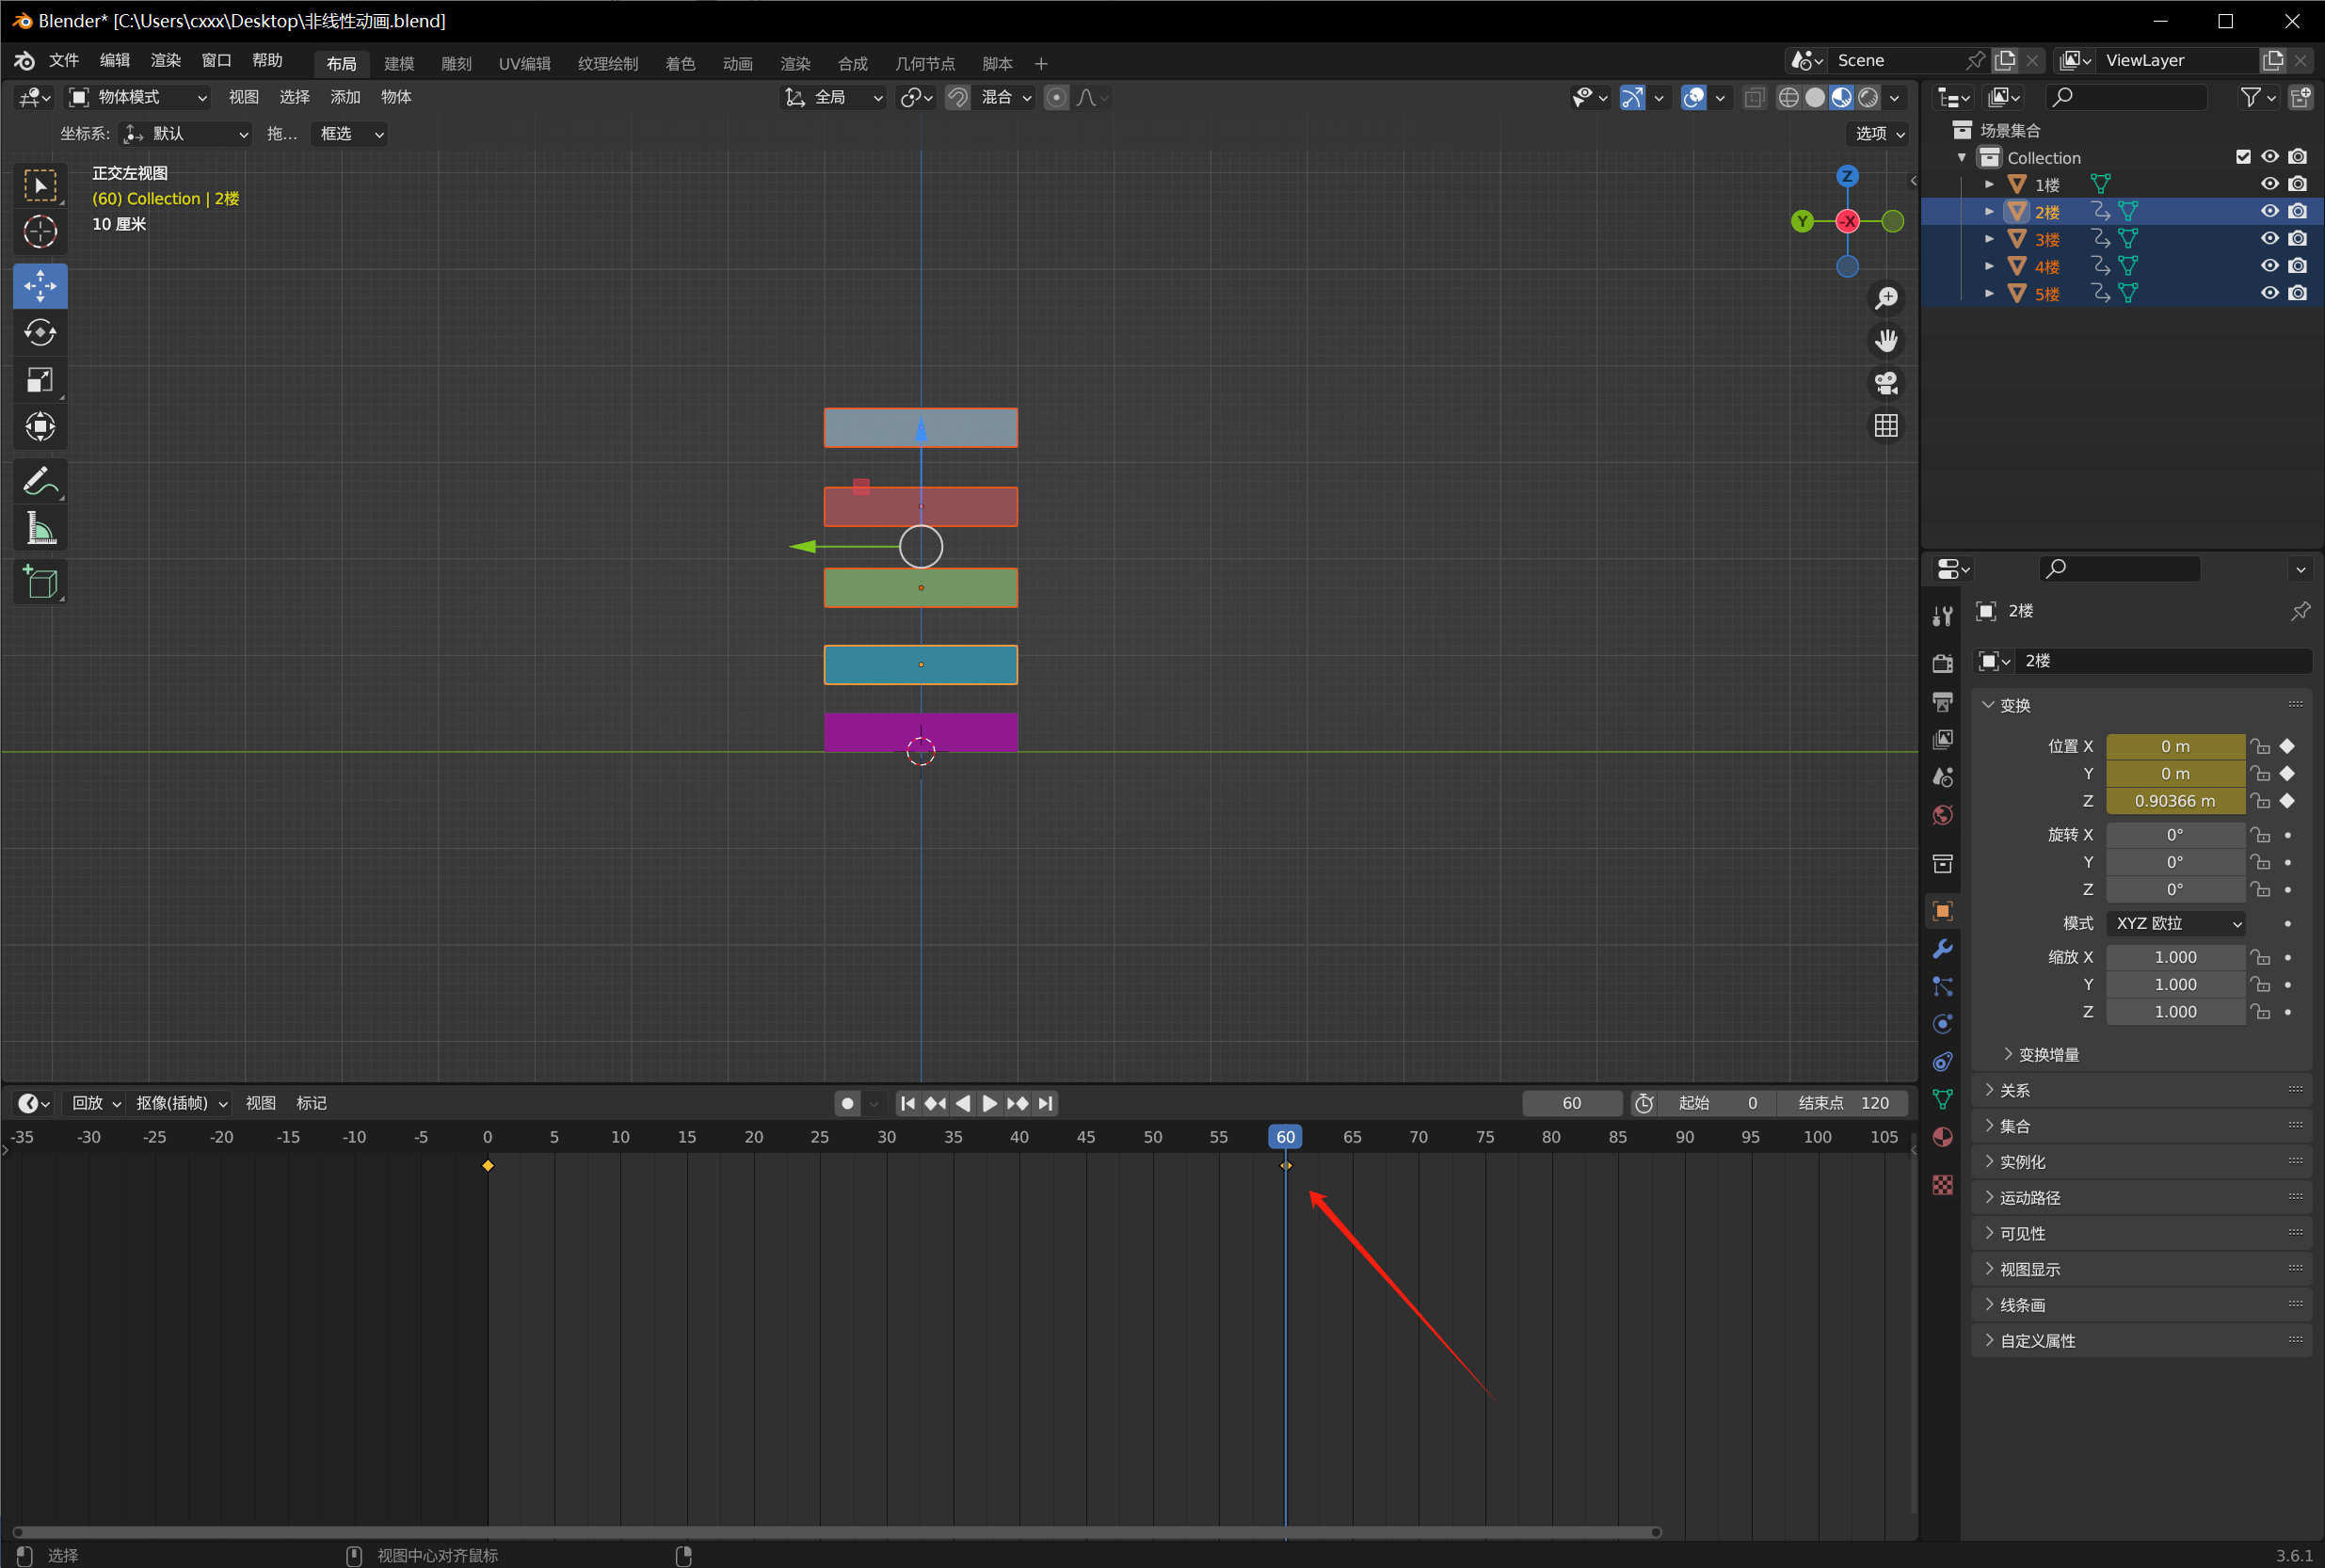Open the Modifiers wrench properties tab
Viewport: 2325px width, 1568px height.
pyautogui.click(x=1942, y=949)
